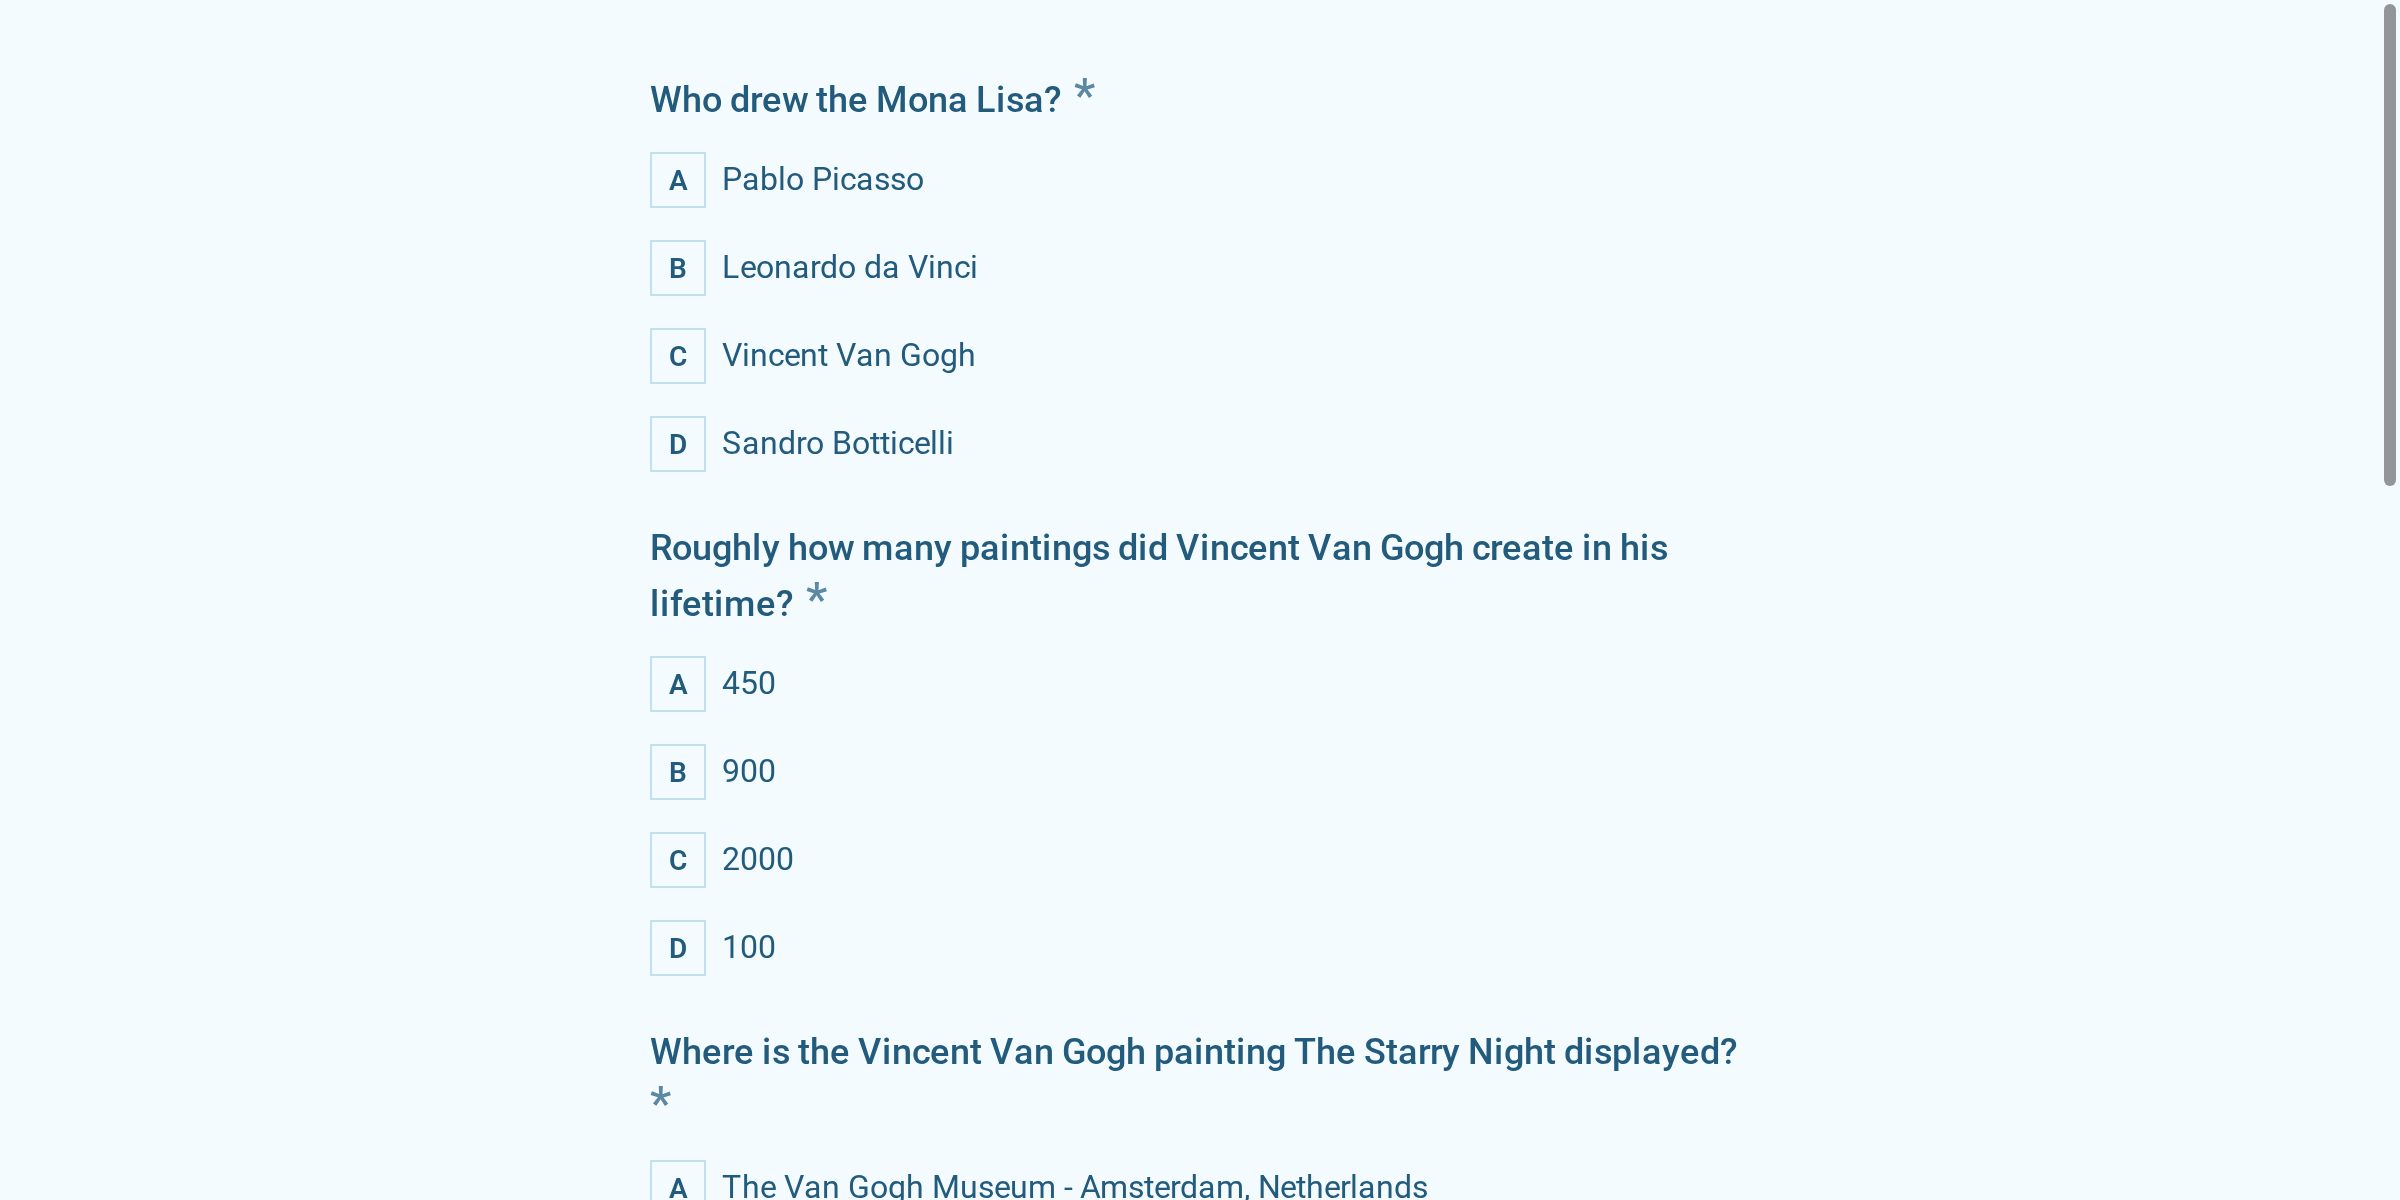
Task: Click letter D box next to 100
Action: (x=678, y=948)
